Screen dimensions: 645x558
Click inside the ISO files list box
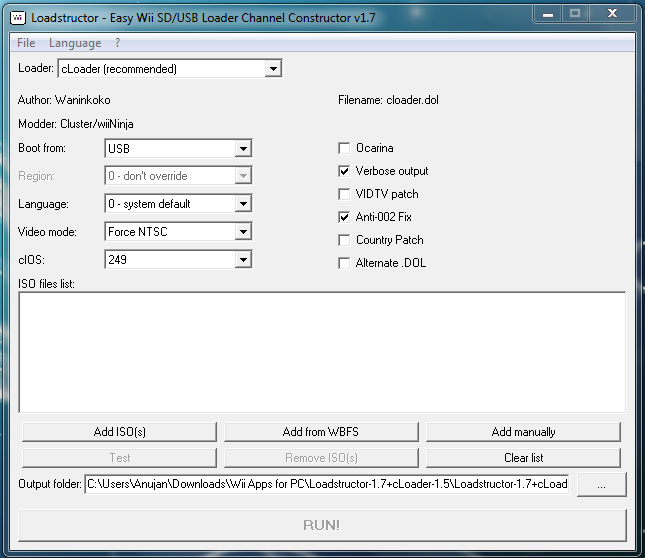tap(322, 352)
